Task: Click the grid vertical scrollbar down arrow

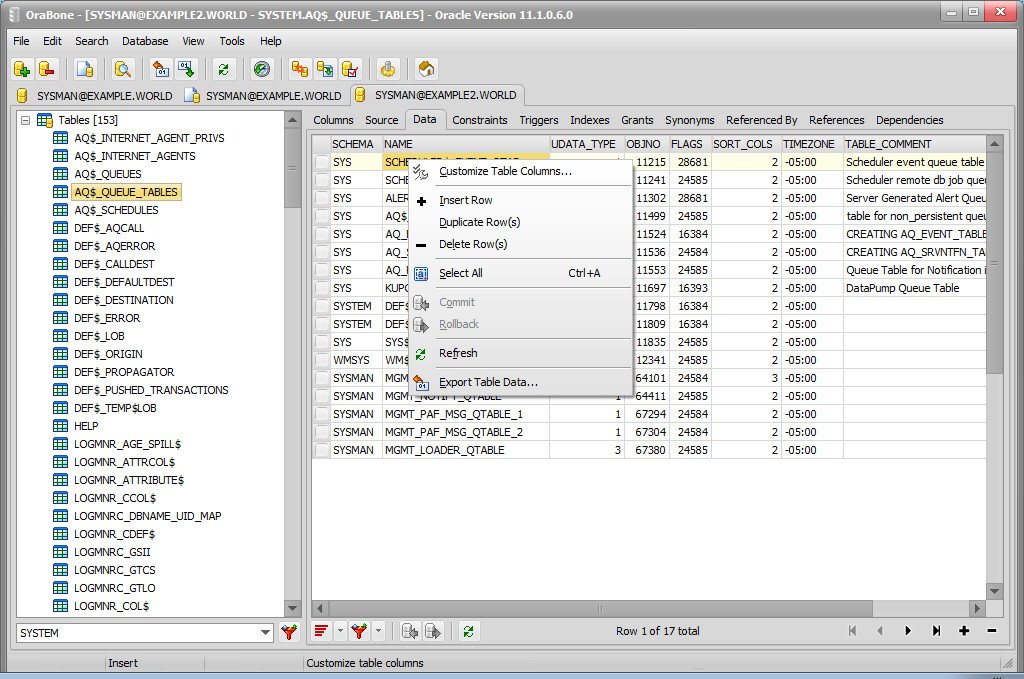Action: (x=994, y=592)
